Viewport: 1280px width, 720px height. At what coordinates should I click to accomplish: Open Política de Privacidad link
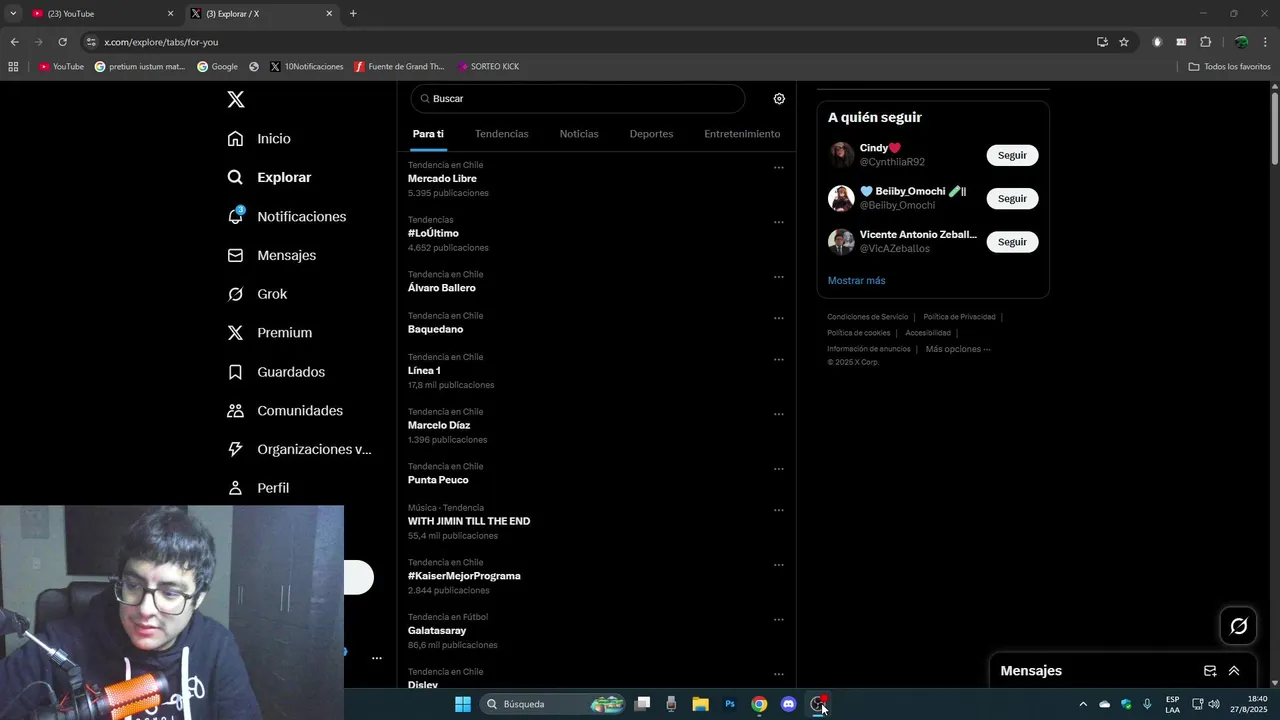click(x=959, y=317)
